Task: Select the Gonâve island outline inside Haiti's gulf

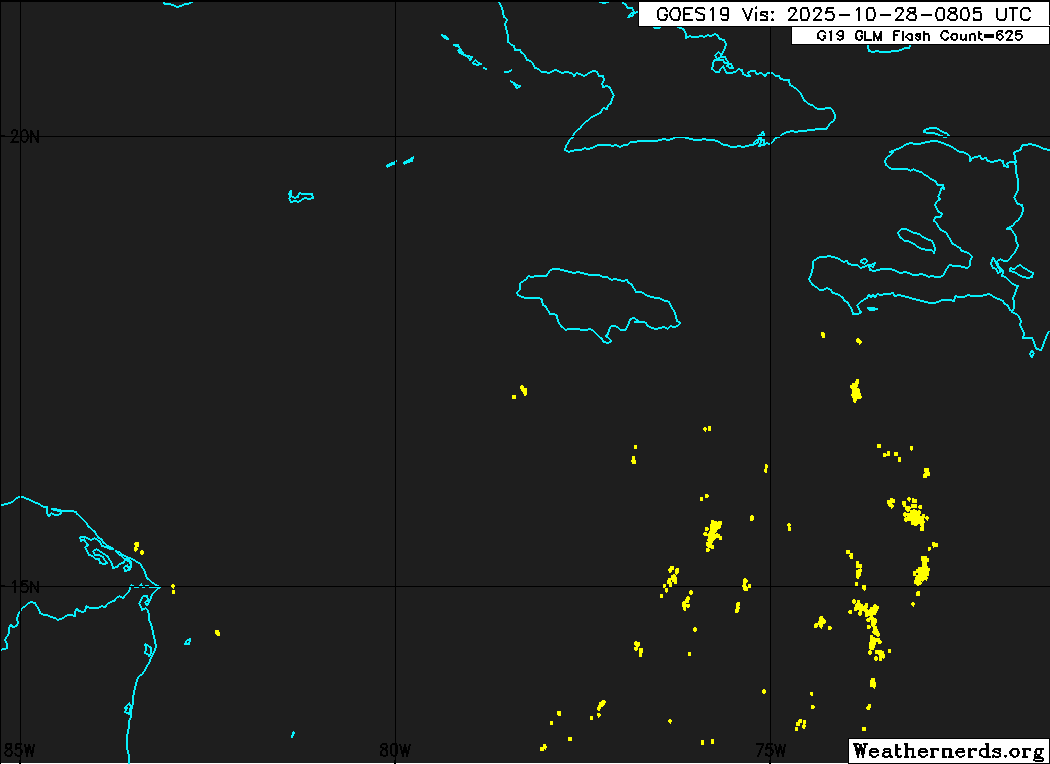Action: 916,238
